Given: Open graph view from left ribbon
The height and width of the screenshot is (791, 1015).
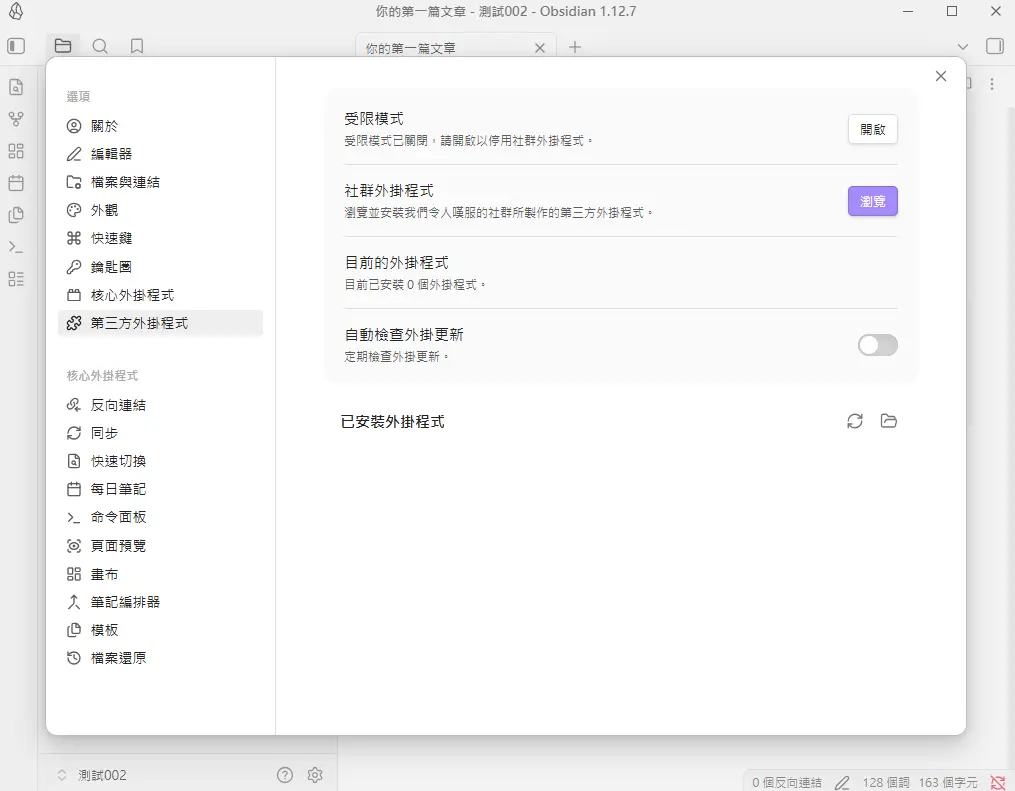Looking at the screenshot, I should tap(16, 119).
